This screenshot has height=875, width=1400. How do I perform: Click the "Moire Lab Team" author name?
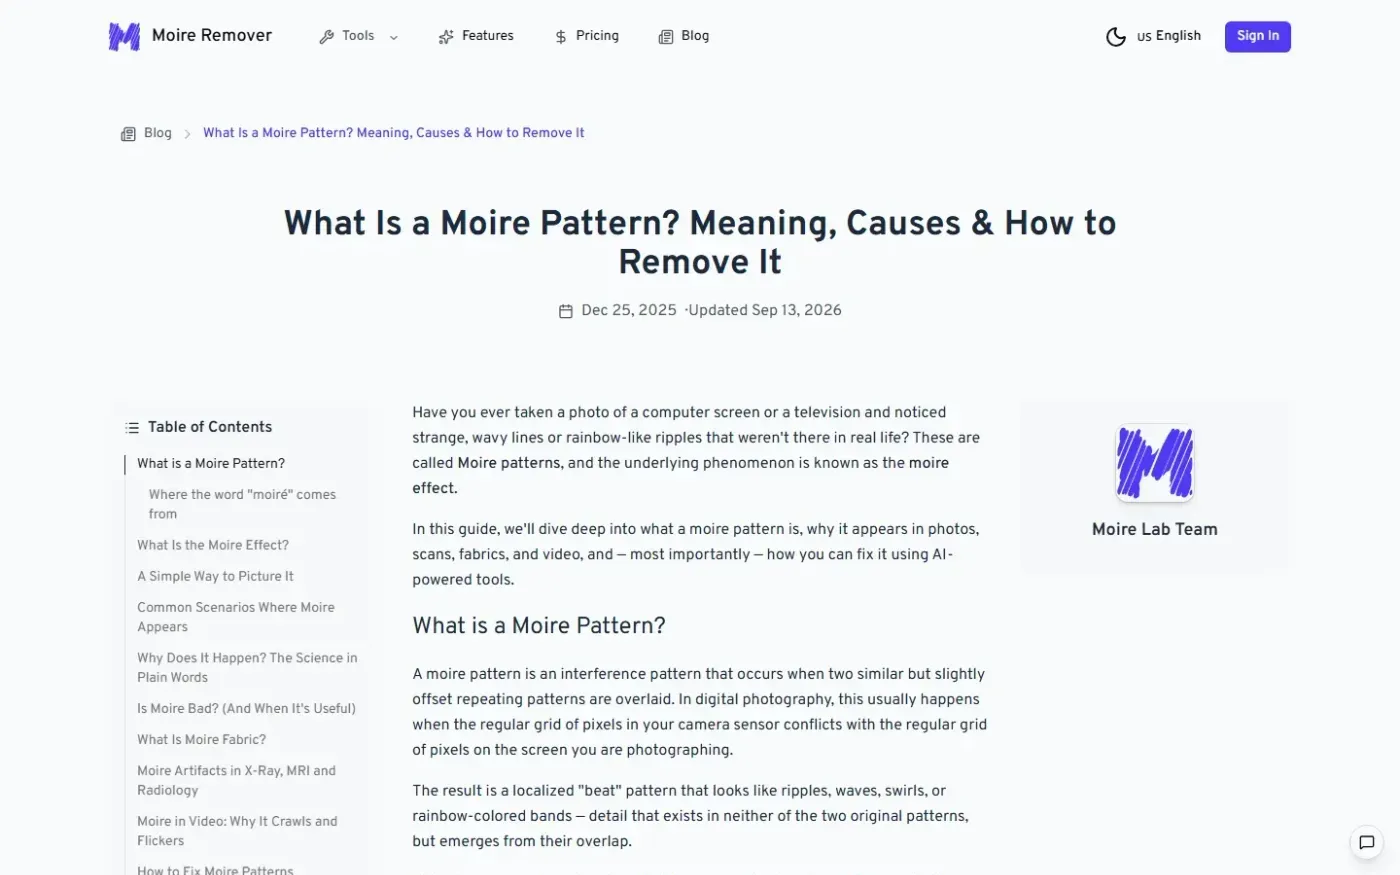pyautogui.click(x=1155, y=530)
